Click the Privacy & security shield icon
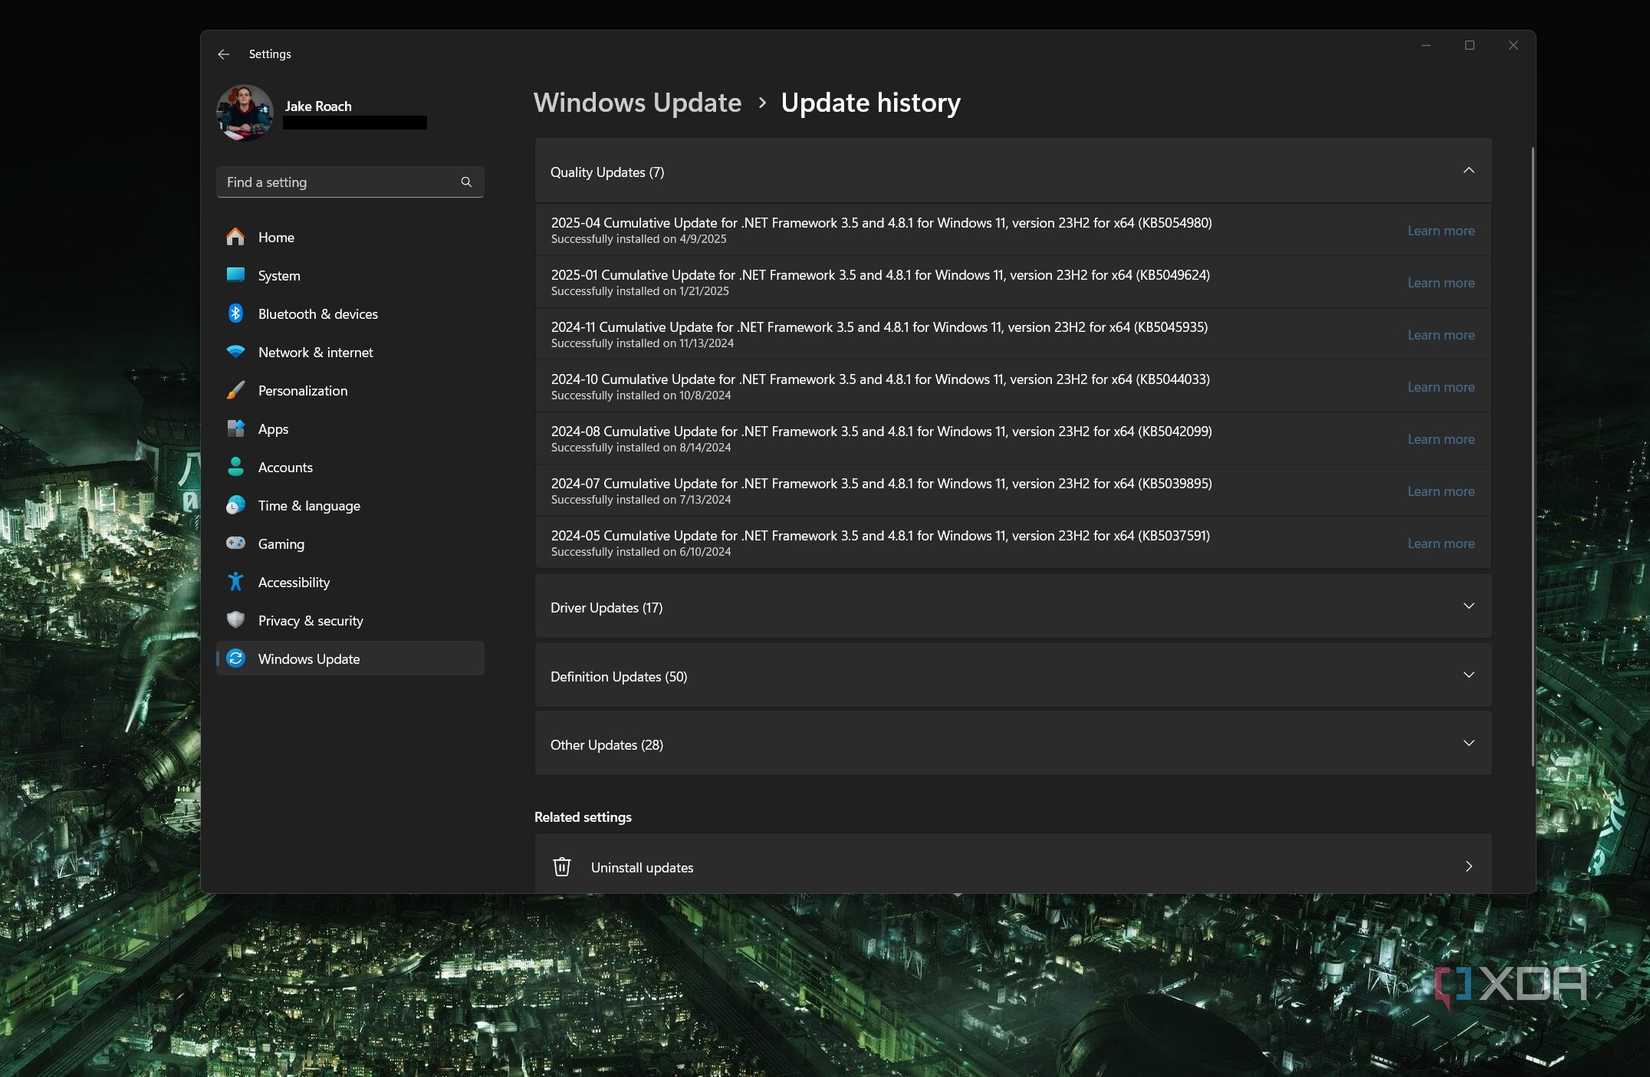This screenshot has width=1650, height=1077. pos(236,620)
